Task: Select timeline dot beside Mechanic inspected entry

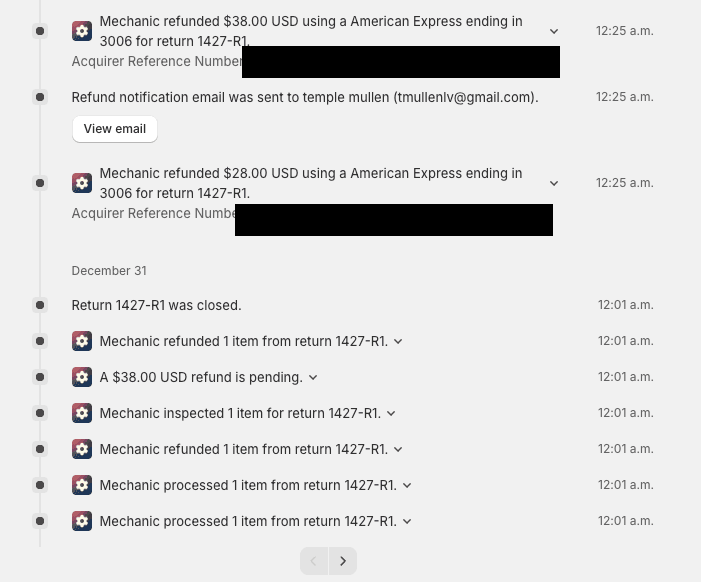Action: click(40, 413)
